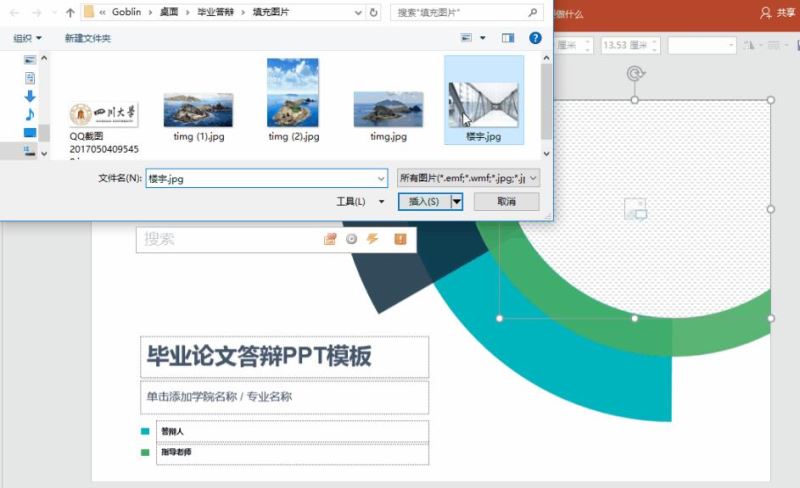
Task: Open Documents in the navigation pane
Action: (30, 78)
